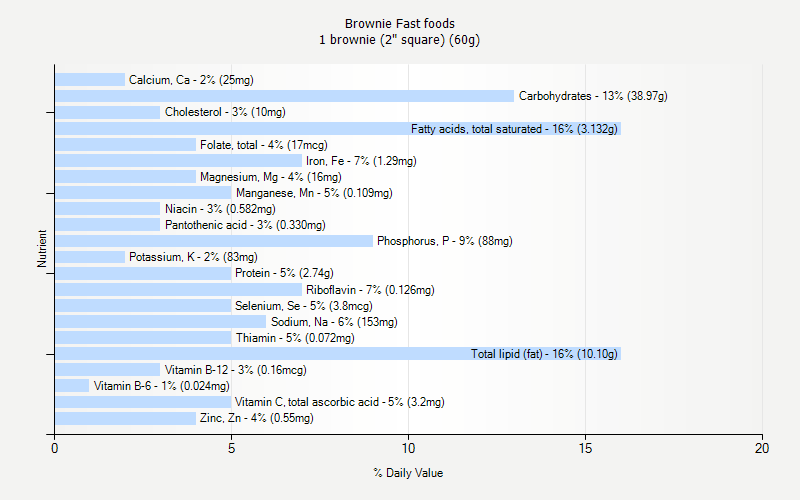Click the Sodium bar in the chart

coord(161,321)
